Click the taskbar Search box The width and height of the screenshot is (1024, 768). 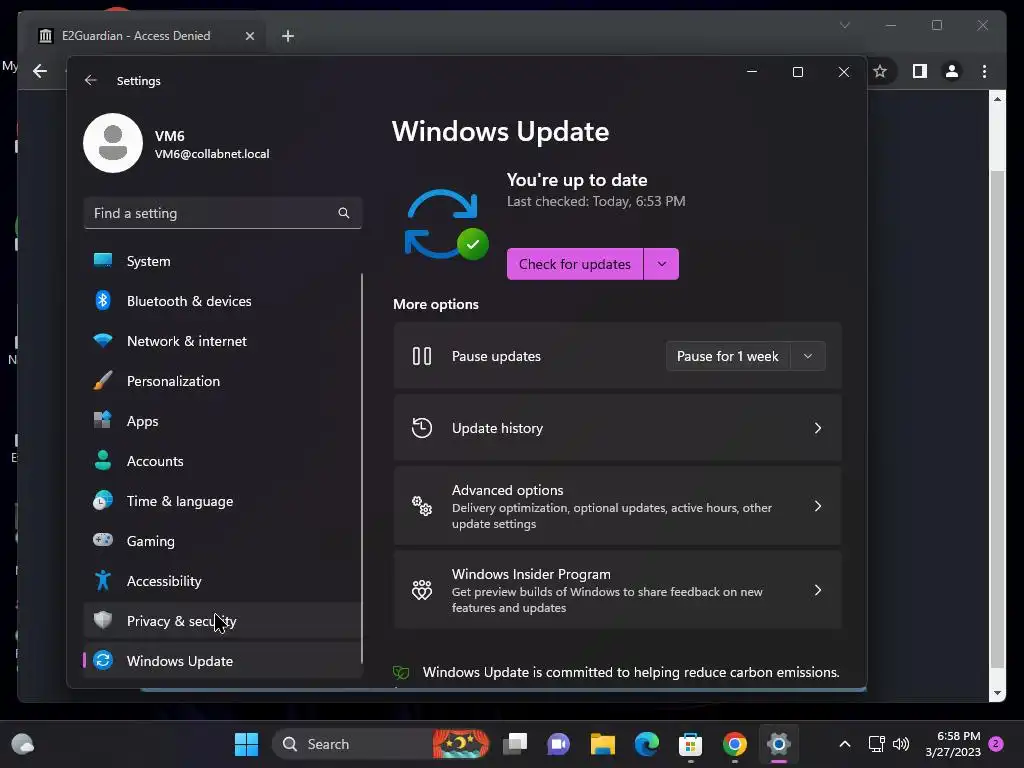coord(381,744)
